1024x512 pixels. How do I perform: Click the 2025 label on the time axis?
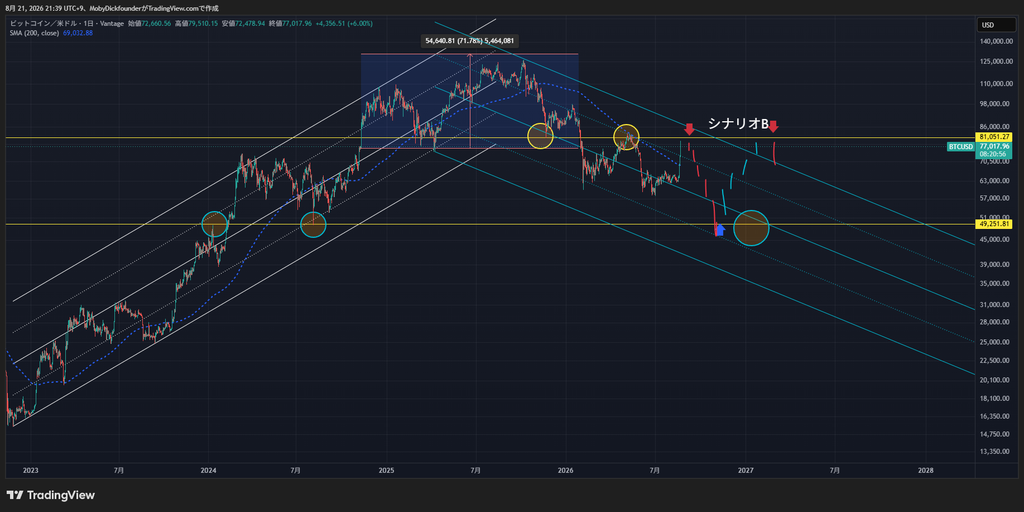387,470
